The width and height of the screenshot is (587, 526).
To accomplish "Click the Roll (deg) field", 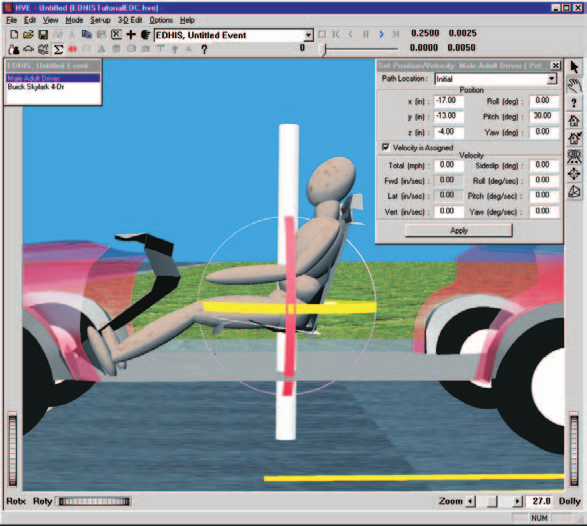I will coord(544,101).
